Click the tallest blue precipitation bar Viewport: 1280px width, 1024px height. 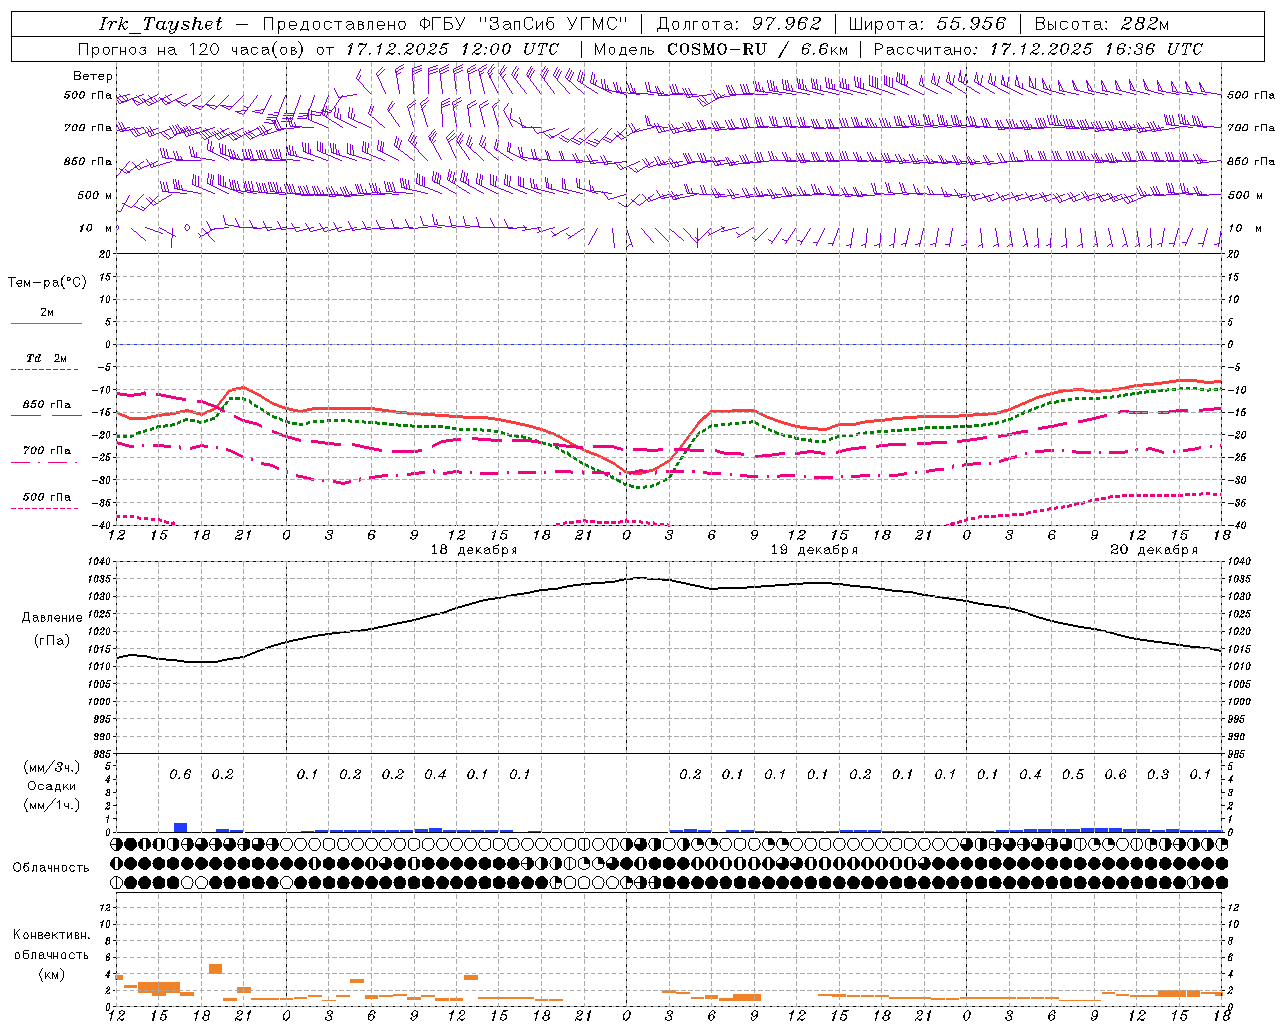[x=180, y=827]
